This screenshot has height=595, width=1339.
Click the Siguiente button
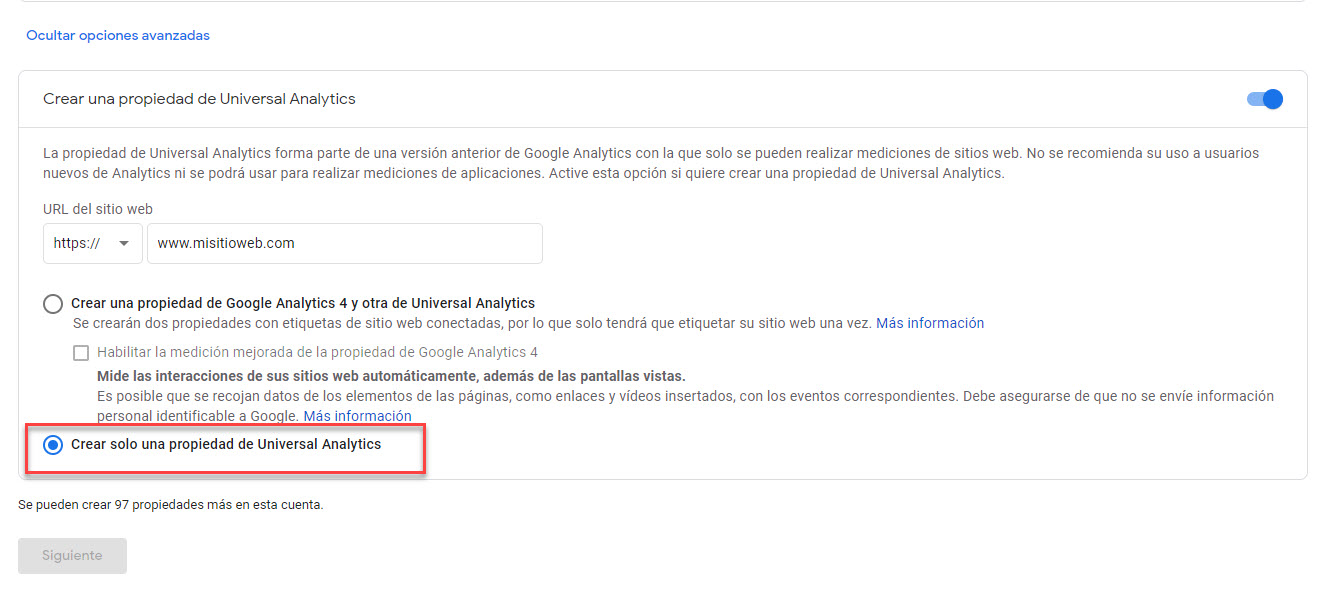point(72,555)
